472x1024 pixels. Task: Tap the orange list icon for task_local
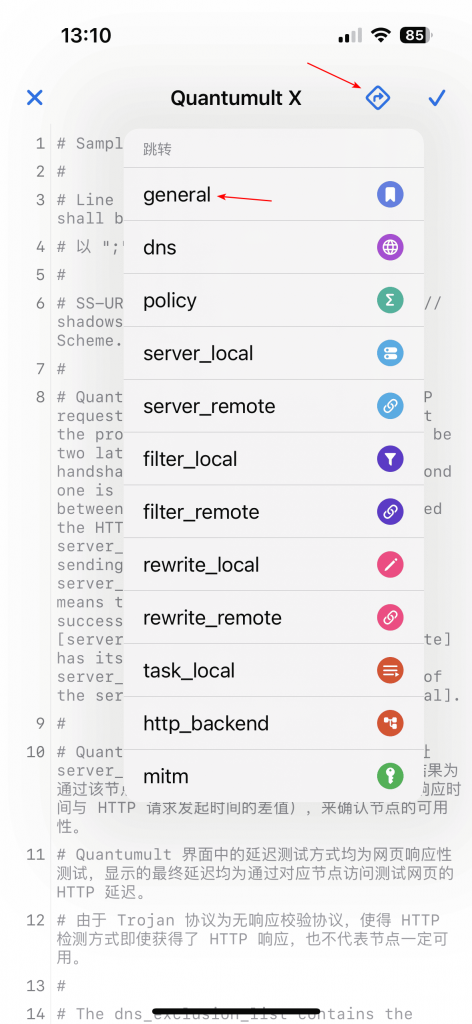pos(390,671)
